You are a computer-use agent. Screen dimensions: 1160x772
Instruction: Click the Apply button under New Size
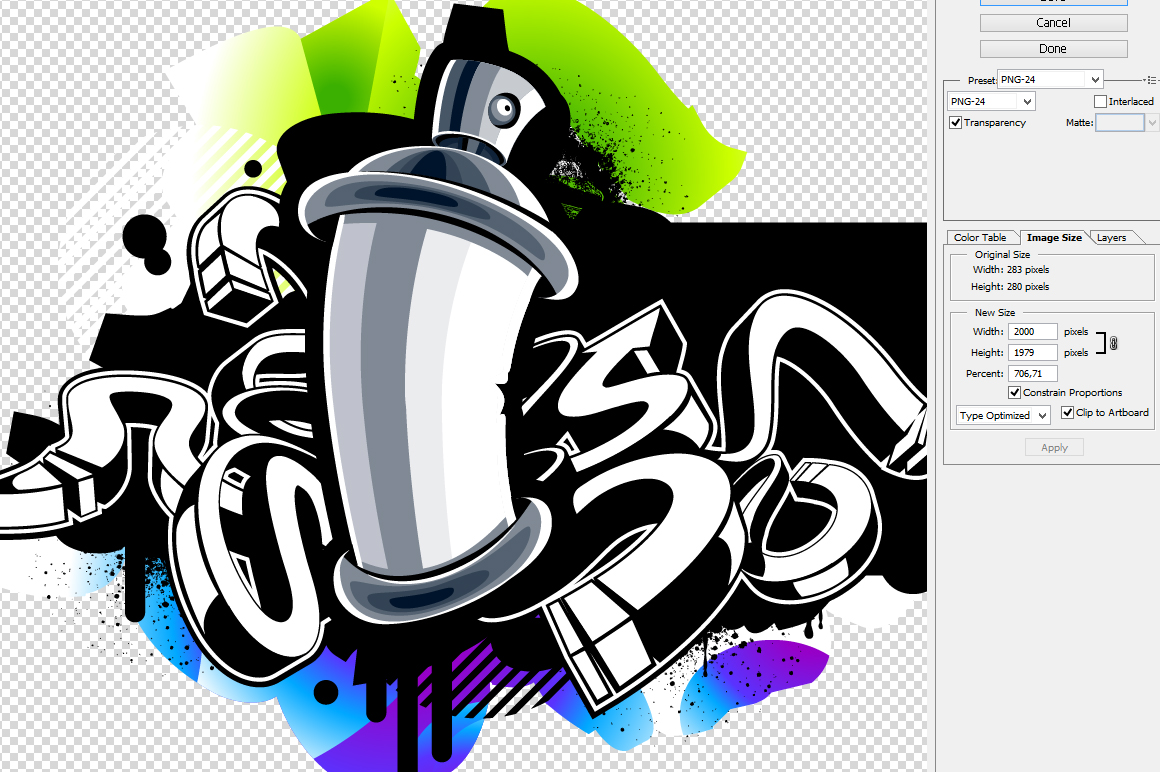click(1054, 447)
